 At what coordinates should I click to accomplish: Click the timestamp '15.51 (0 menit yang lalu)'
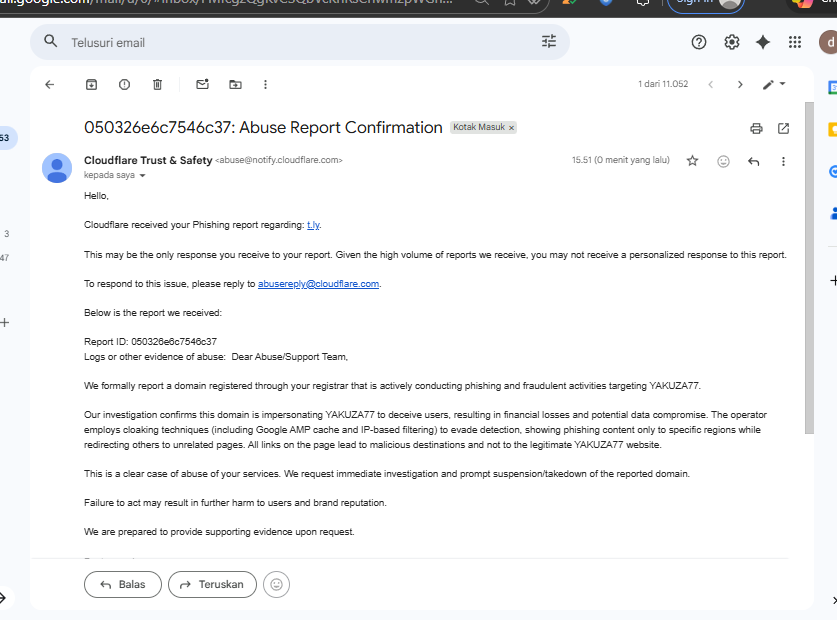click(x=621, y=160)
